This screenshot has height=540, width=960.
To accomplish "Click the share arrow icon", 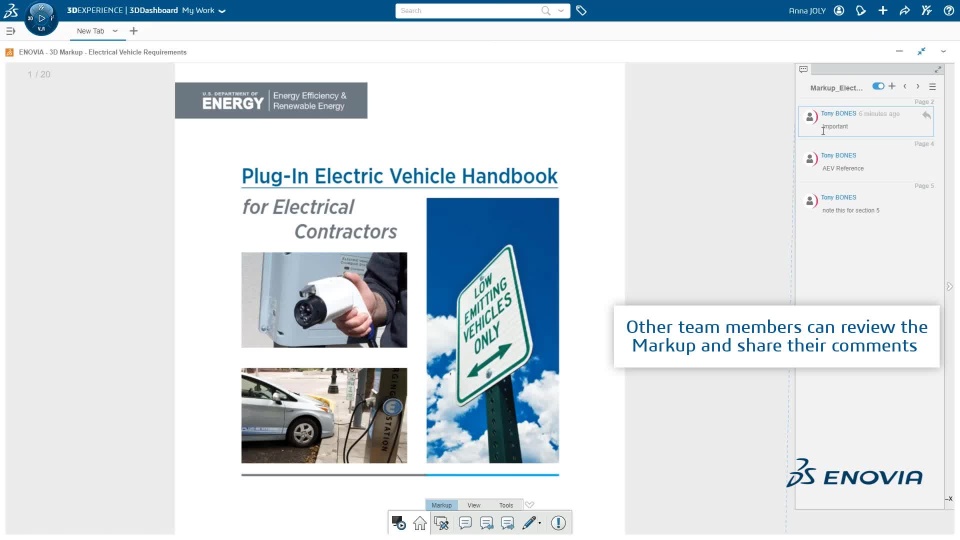I will [x=904, y=10].
